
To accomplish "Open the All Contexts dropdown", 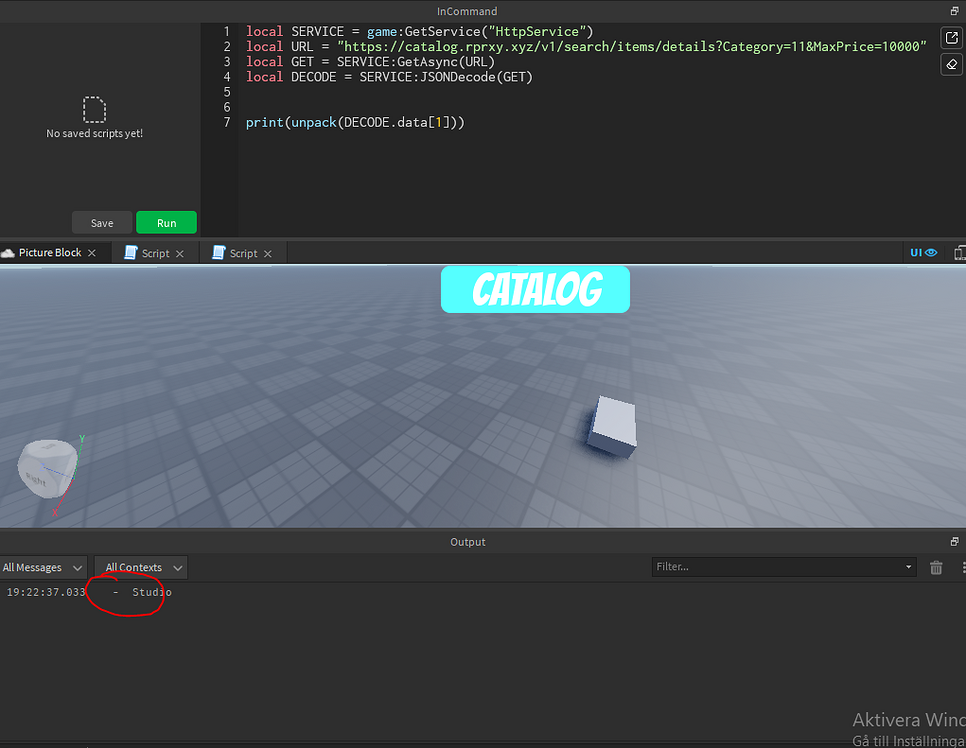I will [140, 566].
